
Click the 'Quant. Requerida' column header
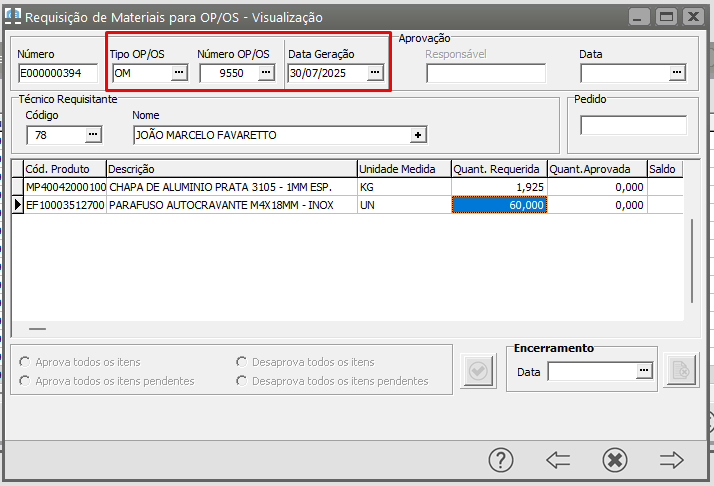[x=499, y=169]
